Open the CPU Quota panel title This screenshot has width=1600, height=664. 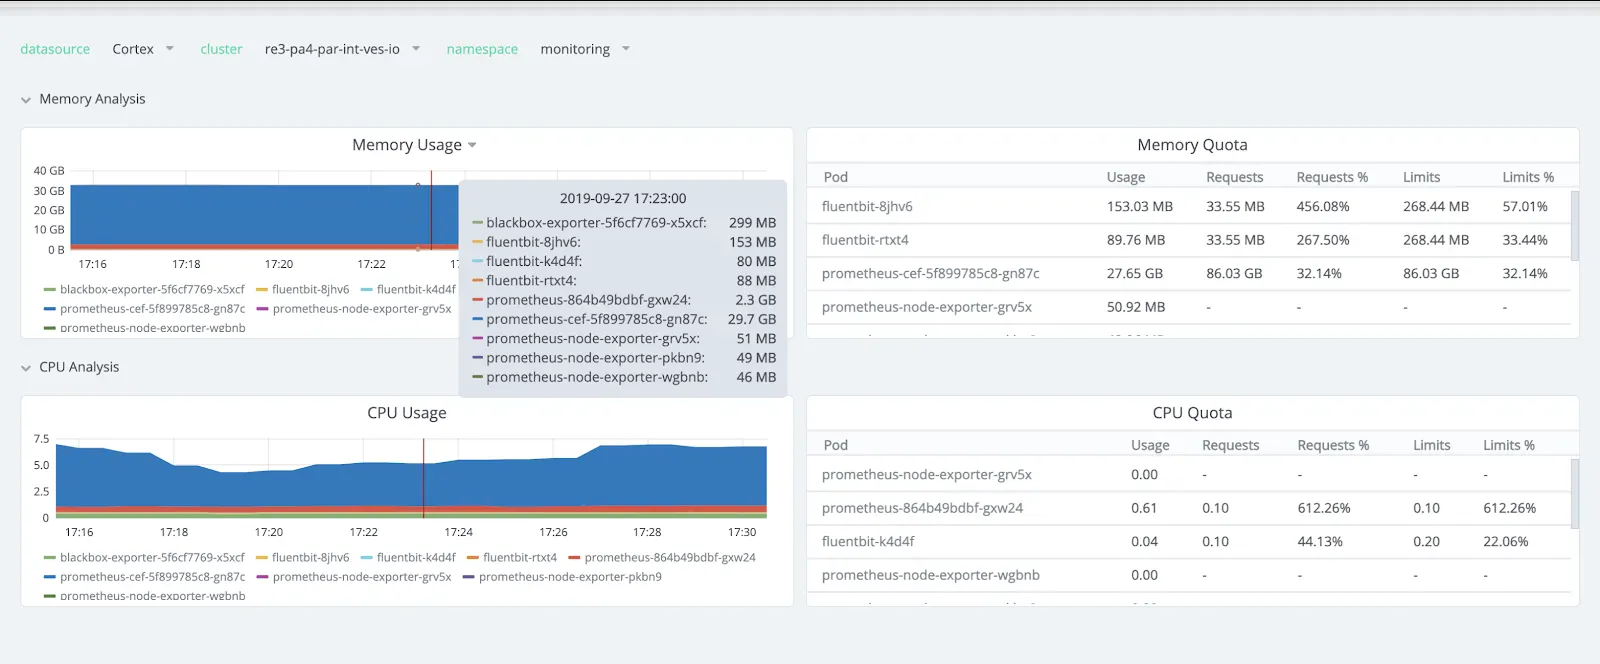(x=1192, y=413)
